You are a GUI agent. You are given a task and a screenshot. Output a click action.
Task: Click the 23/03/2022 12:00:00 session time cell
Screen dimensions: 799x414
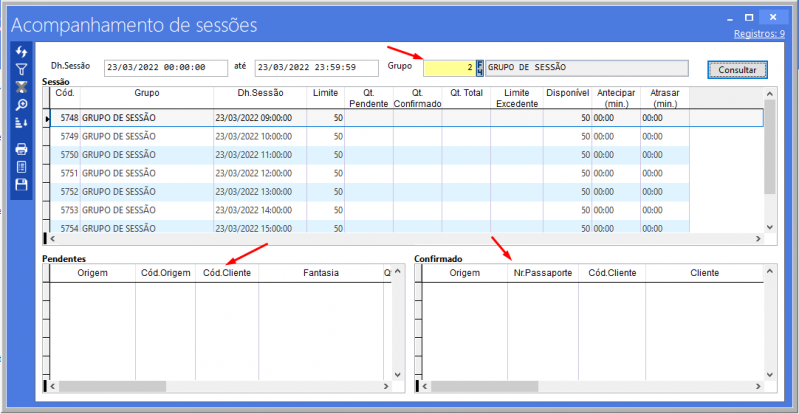(x=260, y=173)
